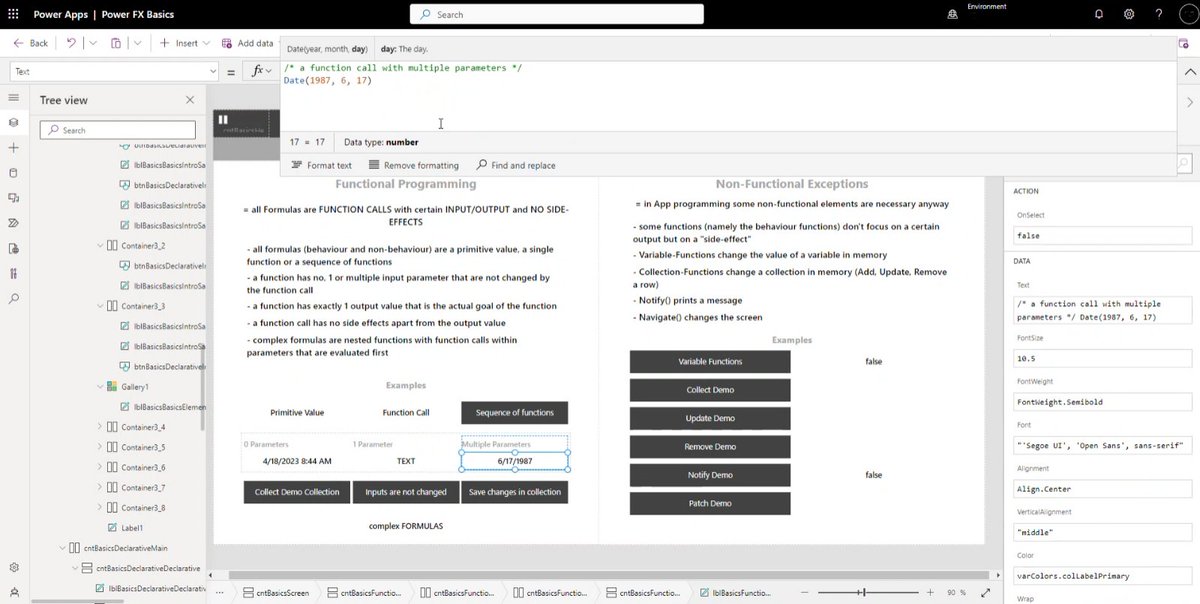Screen dimensions: 1200x604
Task: Click the Notify Demo button
Action: (710, 475)
